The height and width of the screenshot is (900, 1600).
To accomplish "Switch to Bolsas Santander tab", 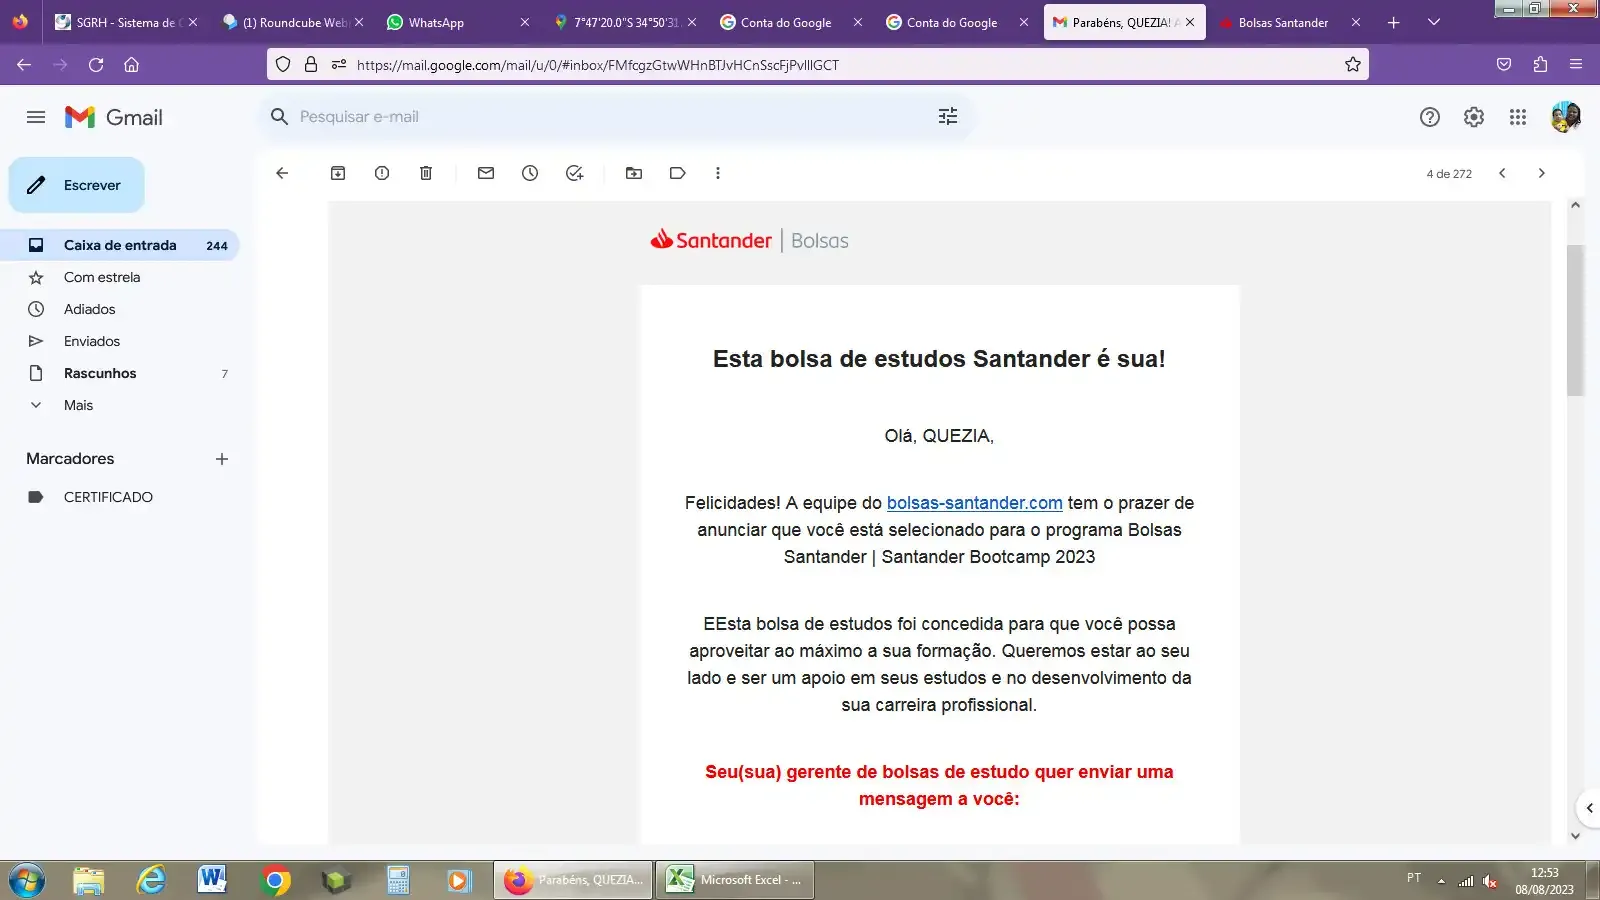I will (1290, 22).
